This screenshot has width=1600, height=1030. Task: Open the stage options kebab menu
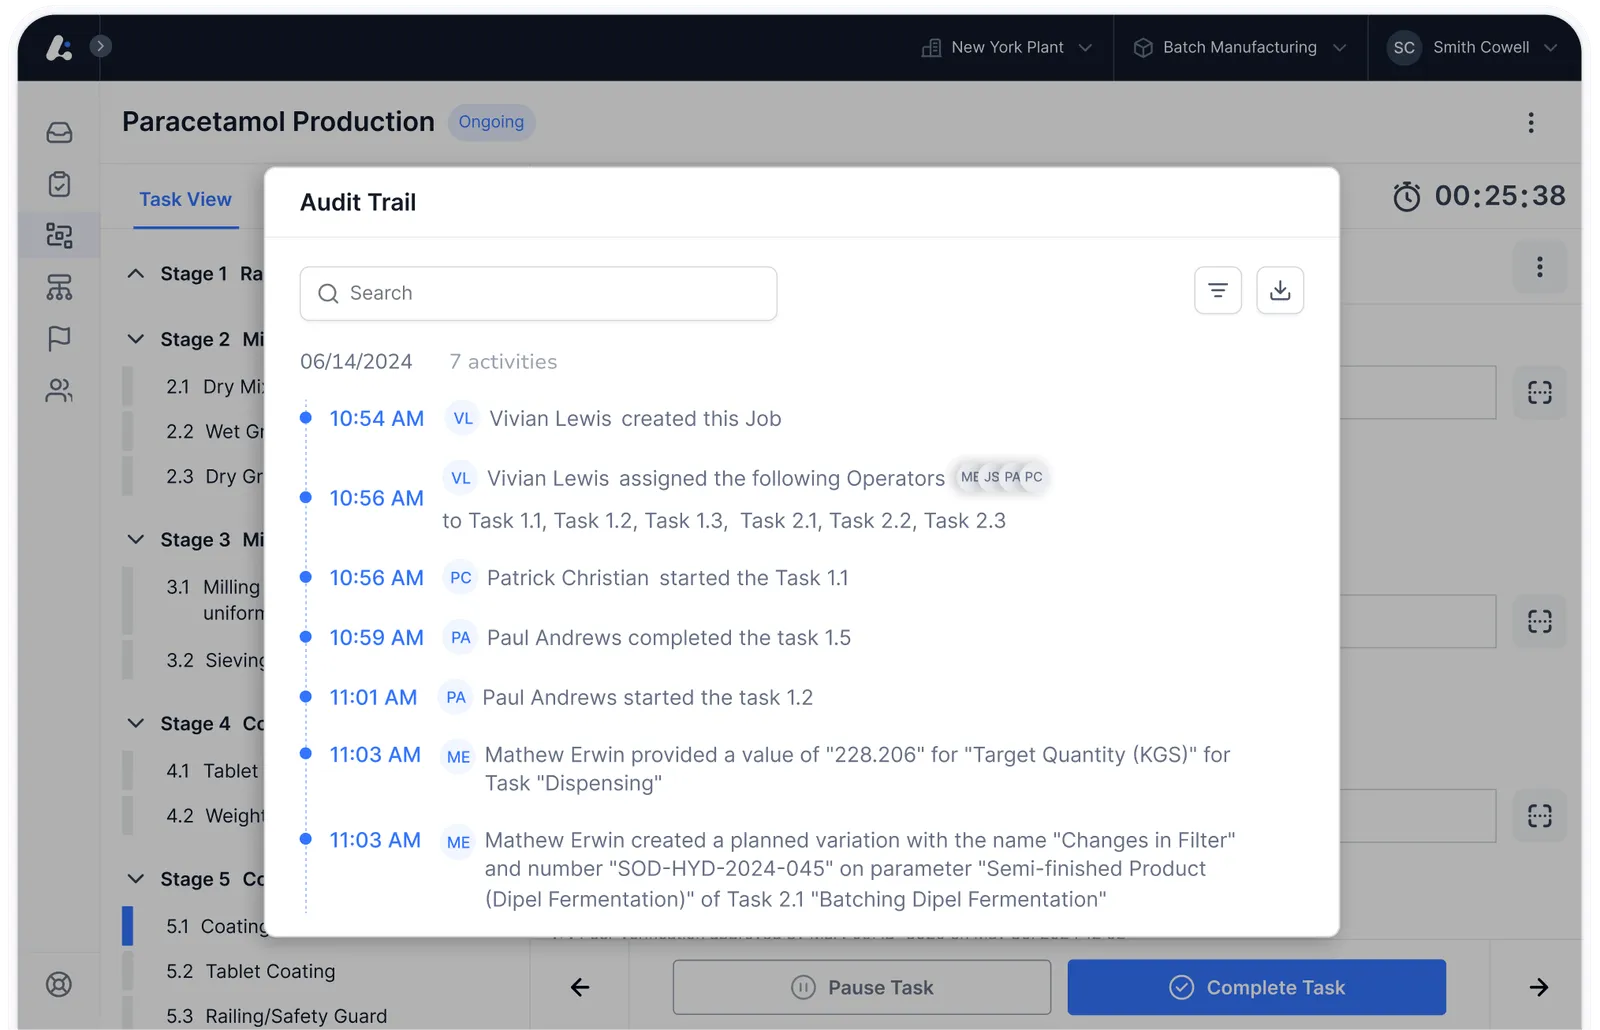pos(1539,267)
